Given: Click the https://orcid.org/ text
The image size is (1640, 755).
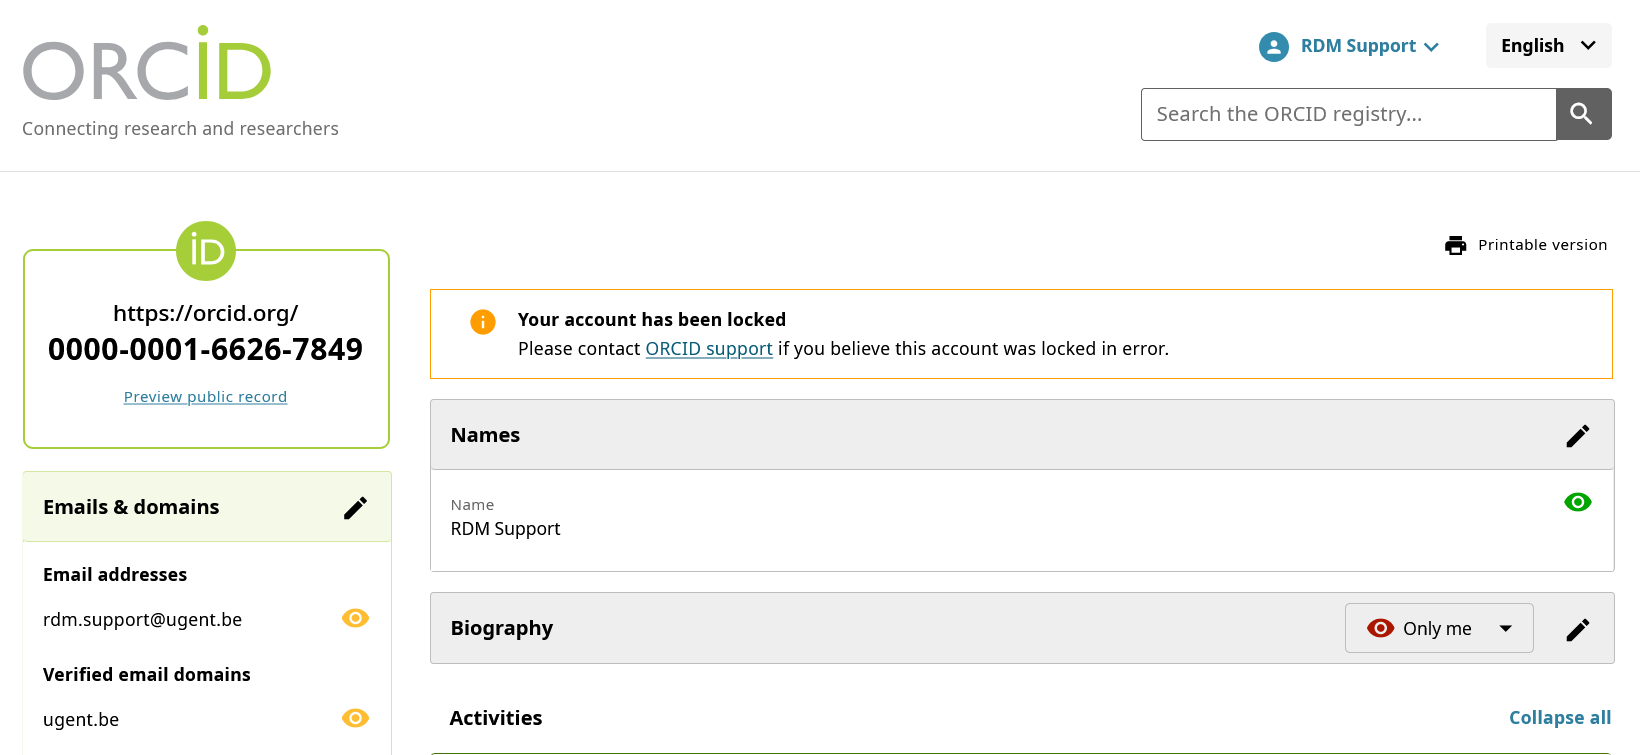Looking at the screenshot, I should [x=205, y=313].
